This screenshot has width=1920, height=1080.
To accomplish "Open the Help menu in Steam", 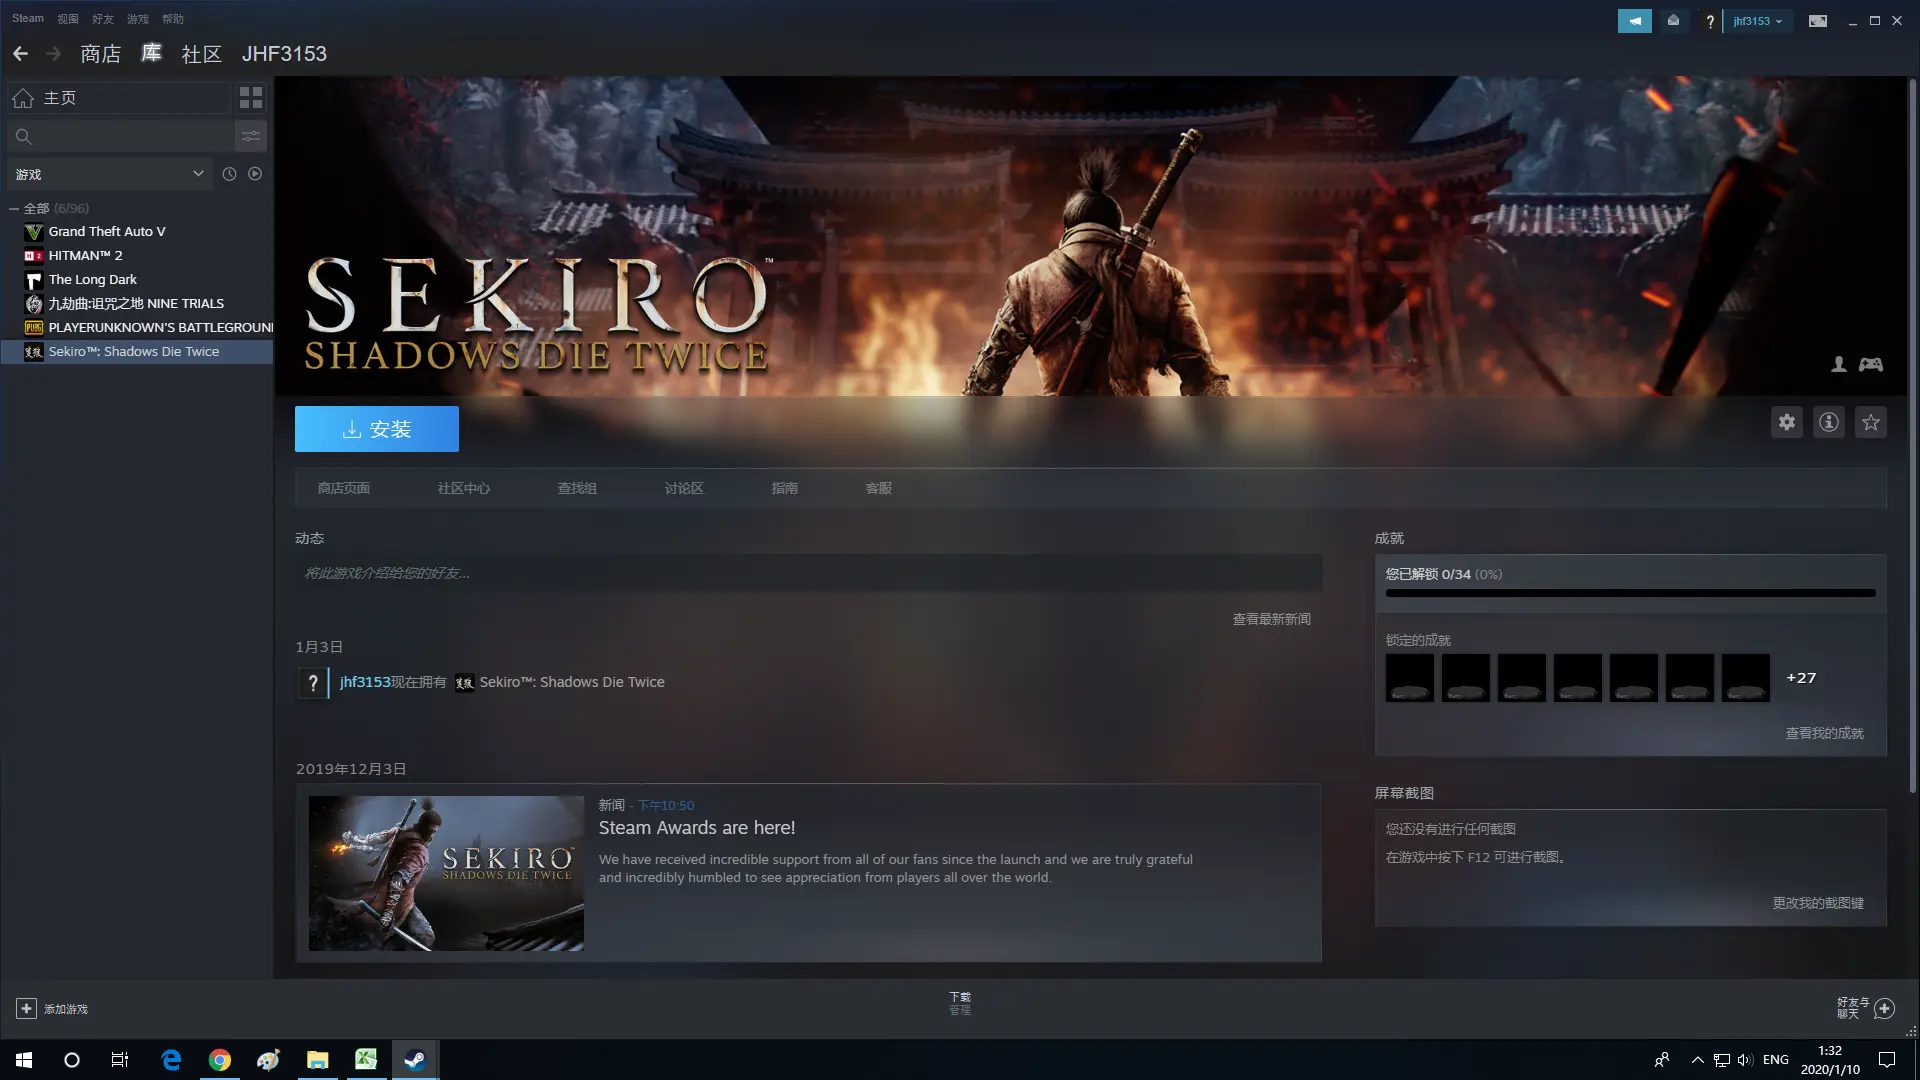I will (x=173, y=19).
